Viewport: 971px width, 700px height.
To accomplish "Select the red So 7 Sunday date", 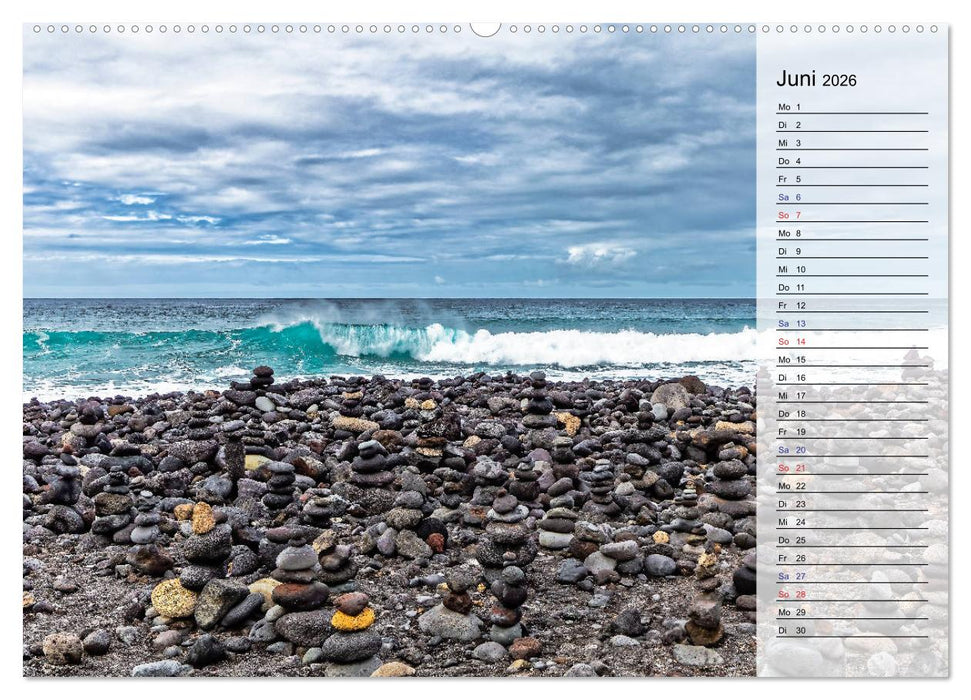I will click(x=850, y=214).
